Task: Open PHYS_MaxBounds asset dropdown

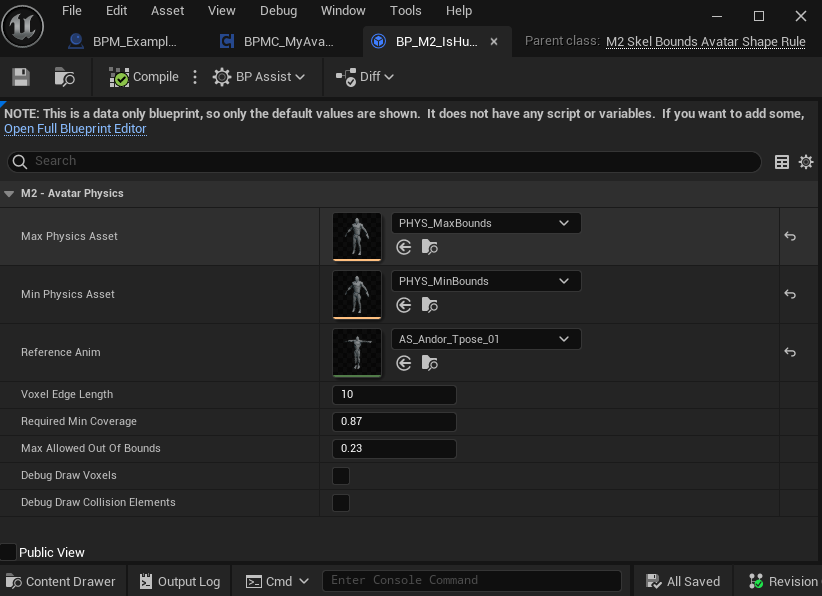Action: (x=485, y=223)
